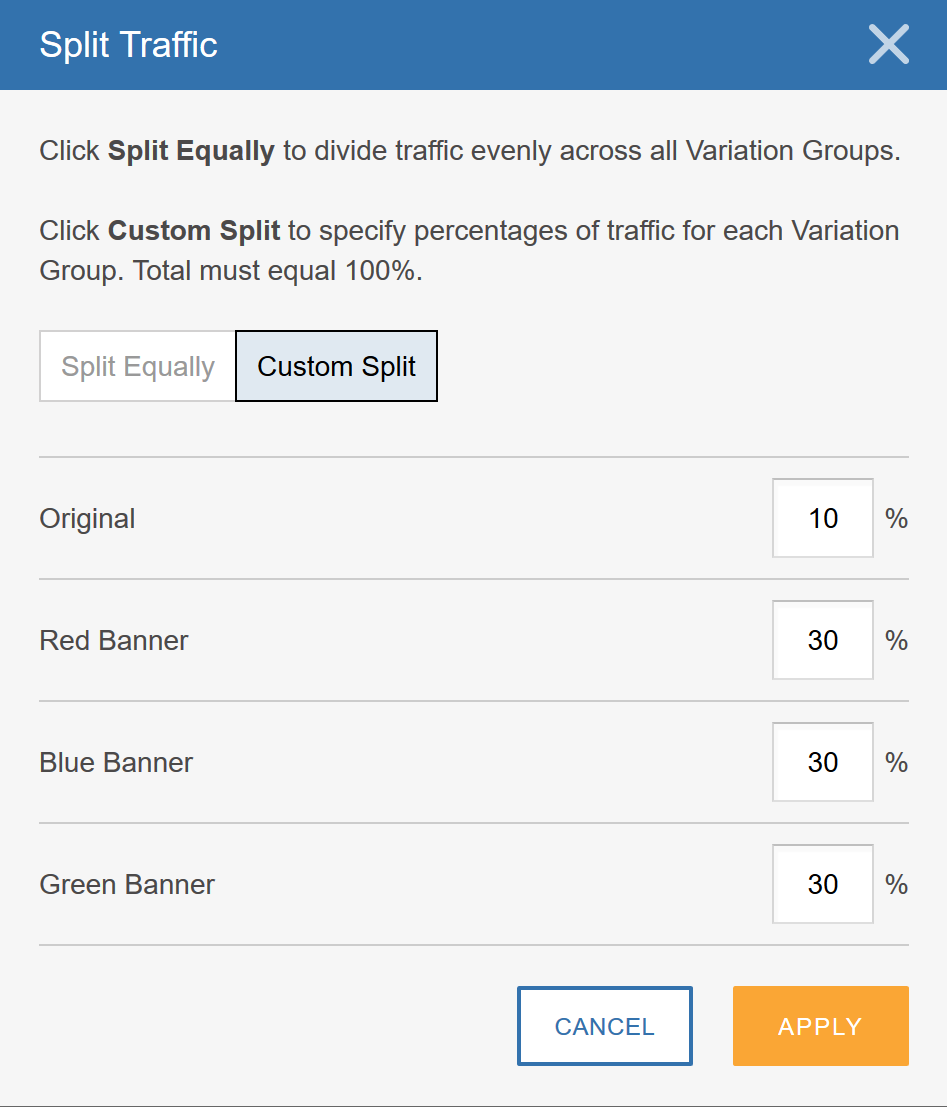
Task: Click the Blue Banner variation name
Action: click(116, 762)
